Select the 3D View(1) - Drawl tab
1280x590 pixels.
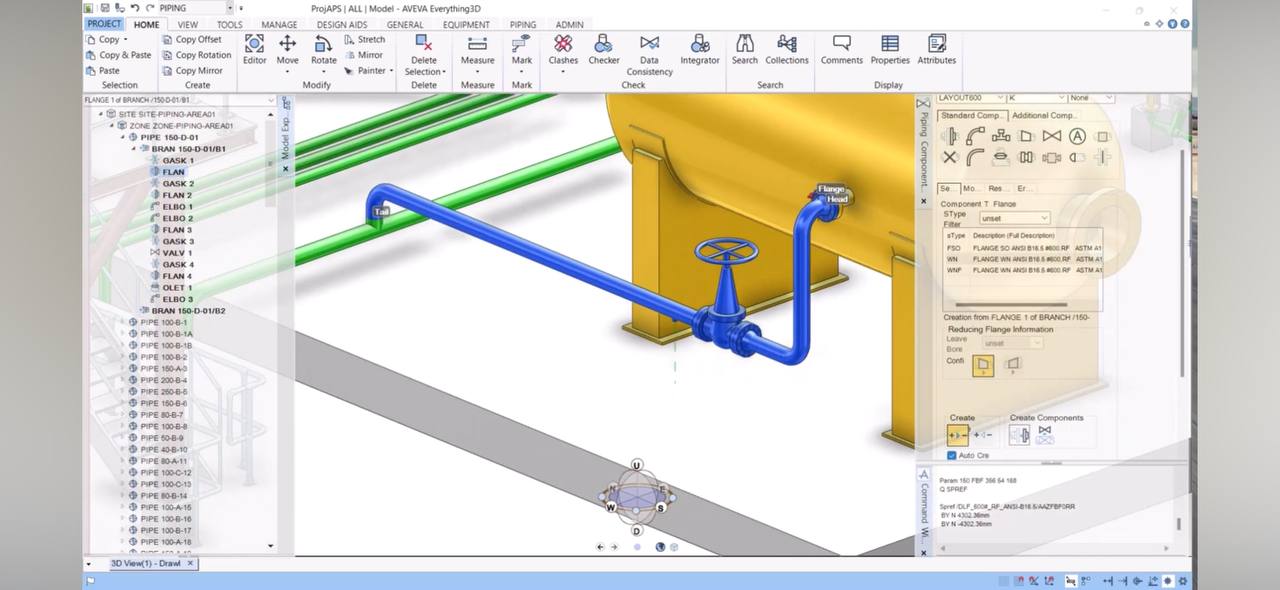click(x=145, y=563)
